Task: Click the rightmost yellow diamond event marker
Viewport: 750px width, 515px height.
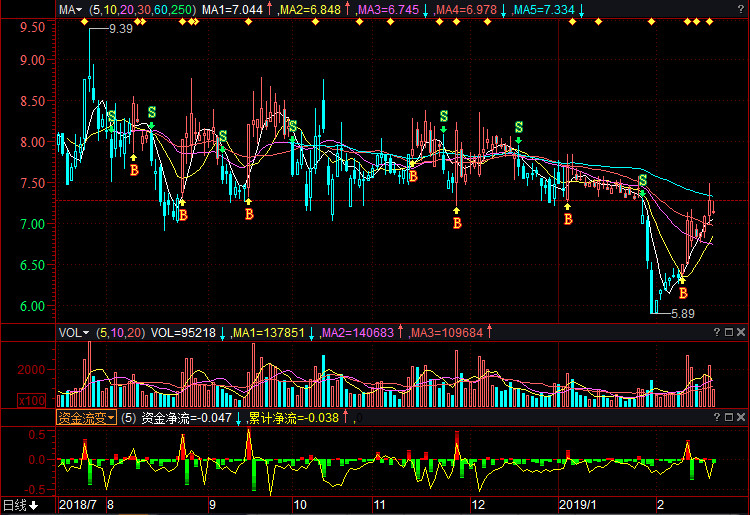Action: point(709,22)
